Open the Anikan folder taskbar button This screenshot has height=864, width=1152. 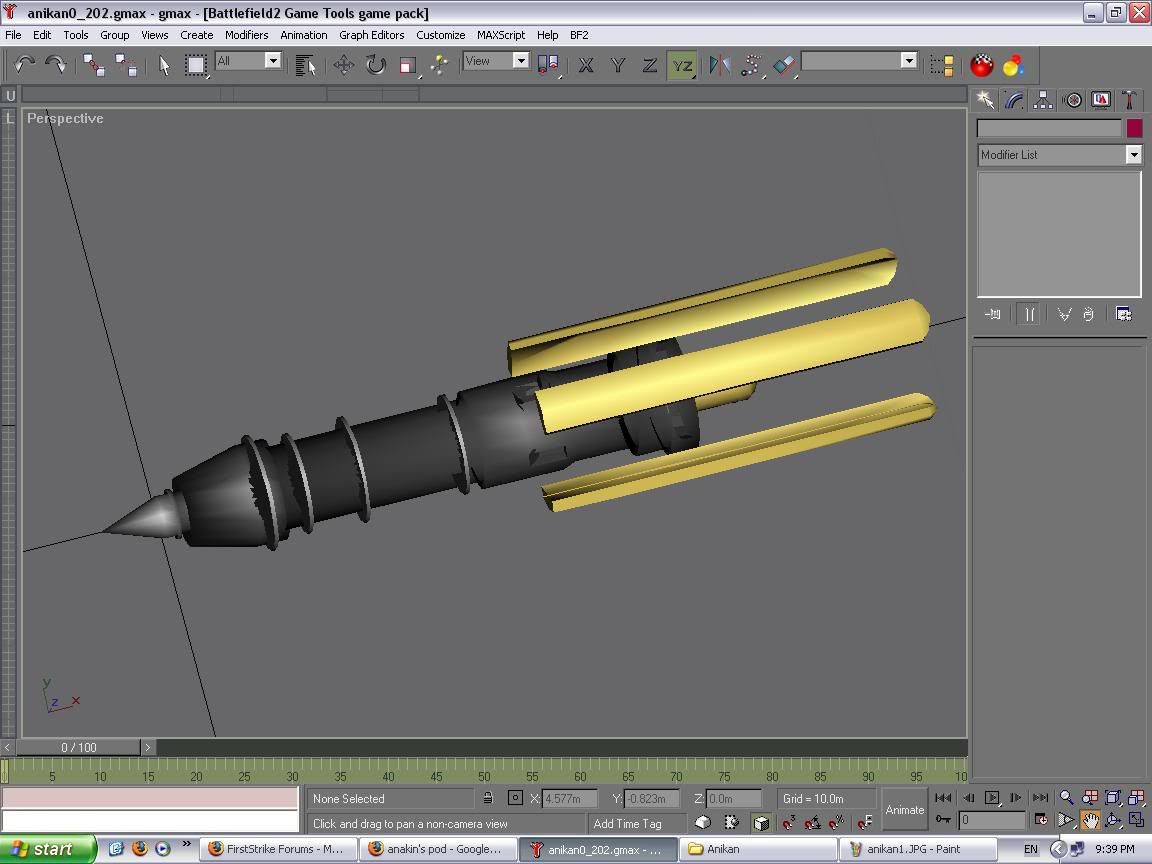click(757, 849)
